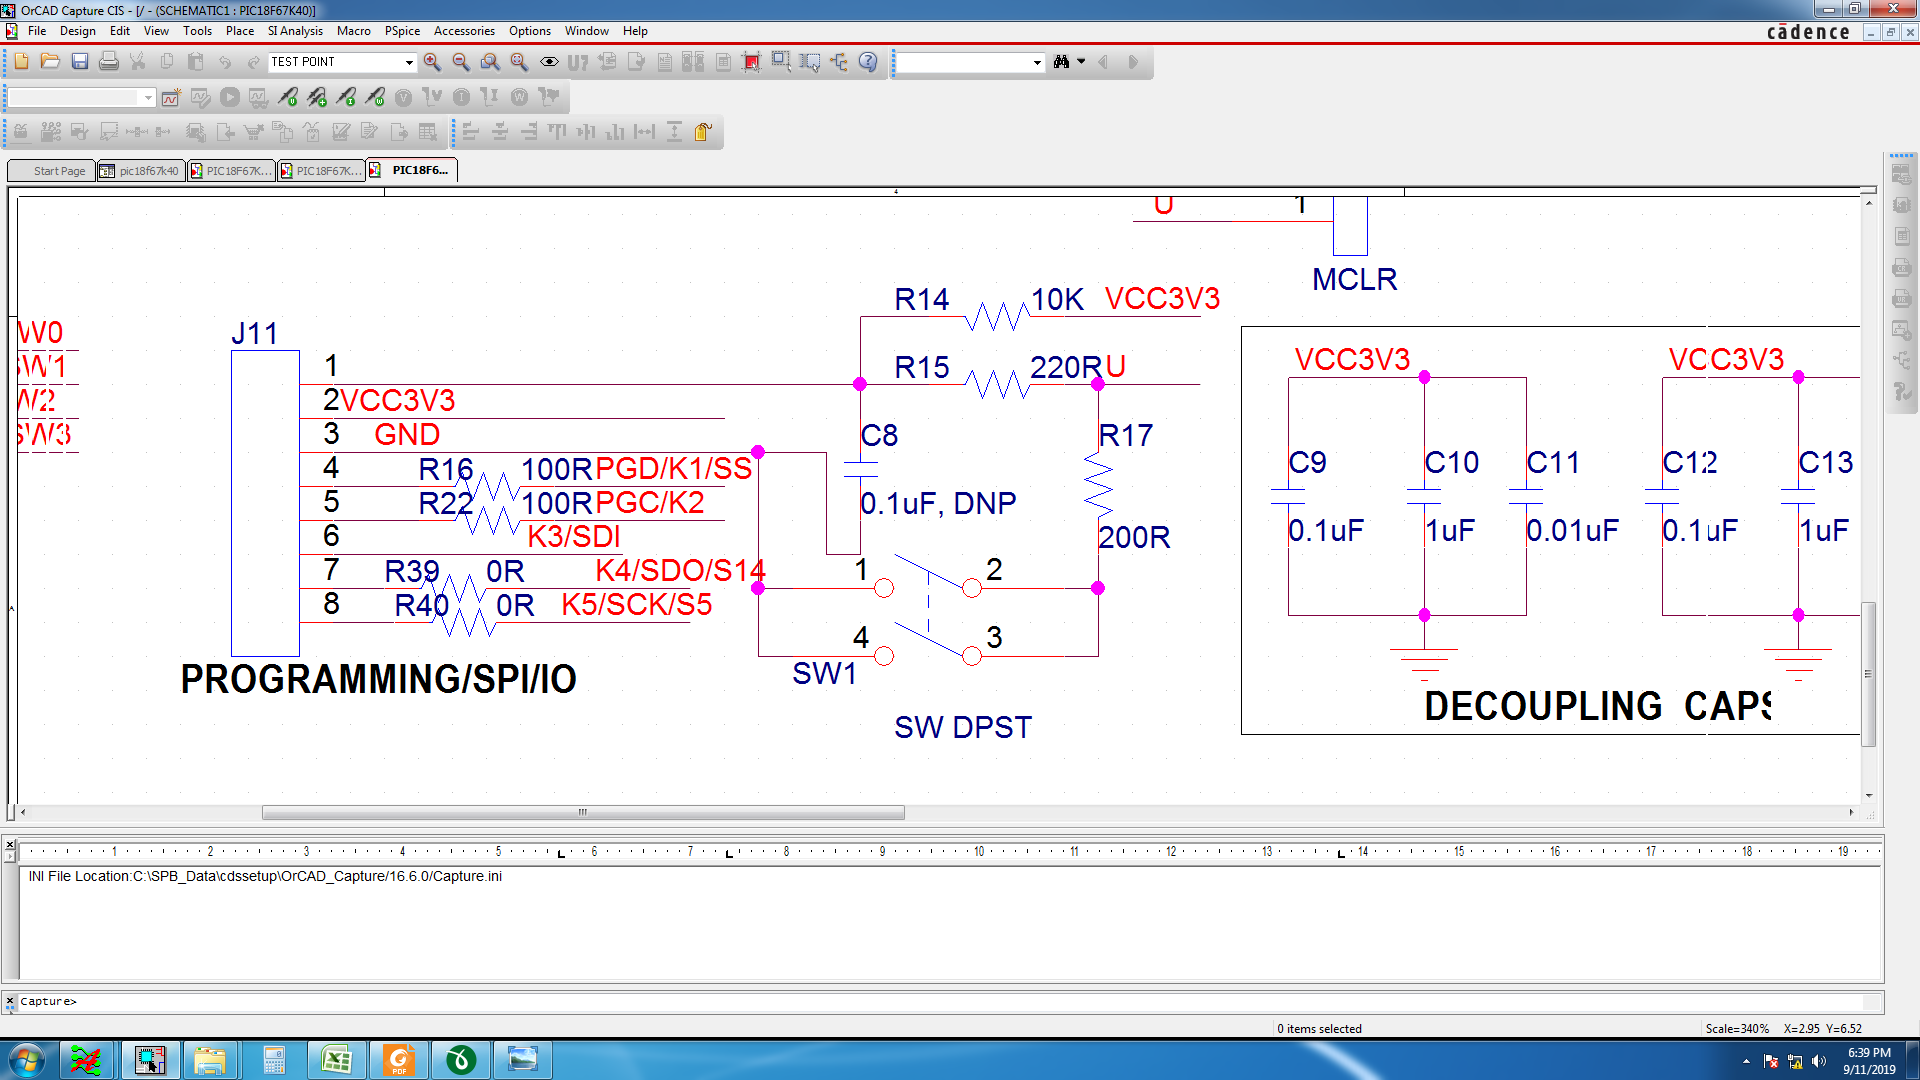Place the Voltage Differential probe marker
This screenshot has width=1920, height=1080.
tap(317, 97)
